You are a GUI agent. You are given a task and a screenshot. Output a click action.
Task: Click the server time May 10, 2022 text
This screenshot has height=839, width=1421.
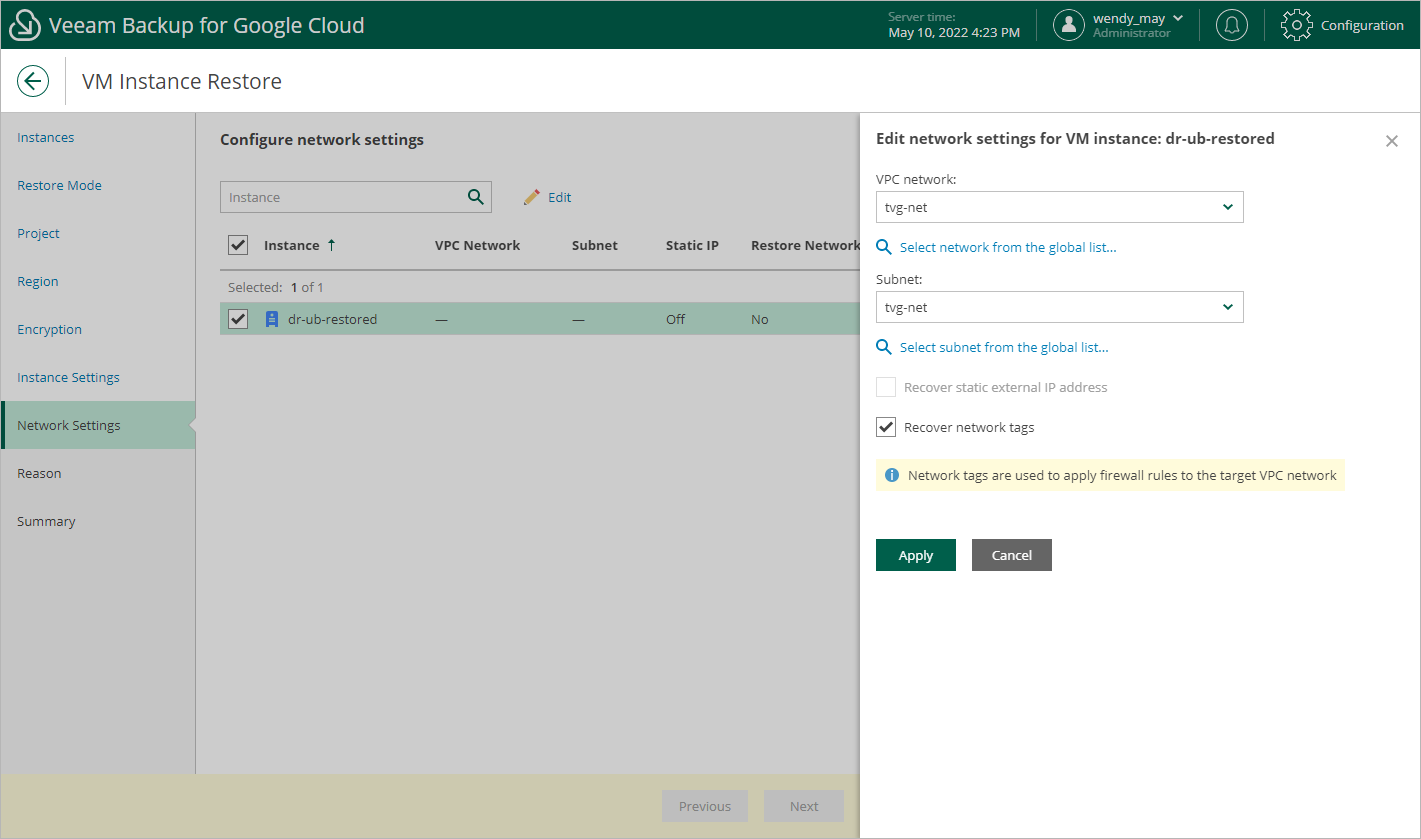click(x=954, y=33)
